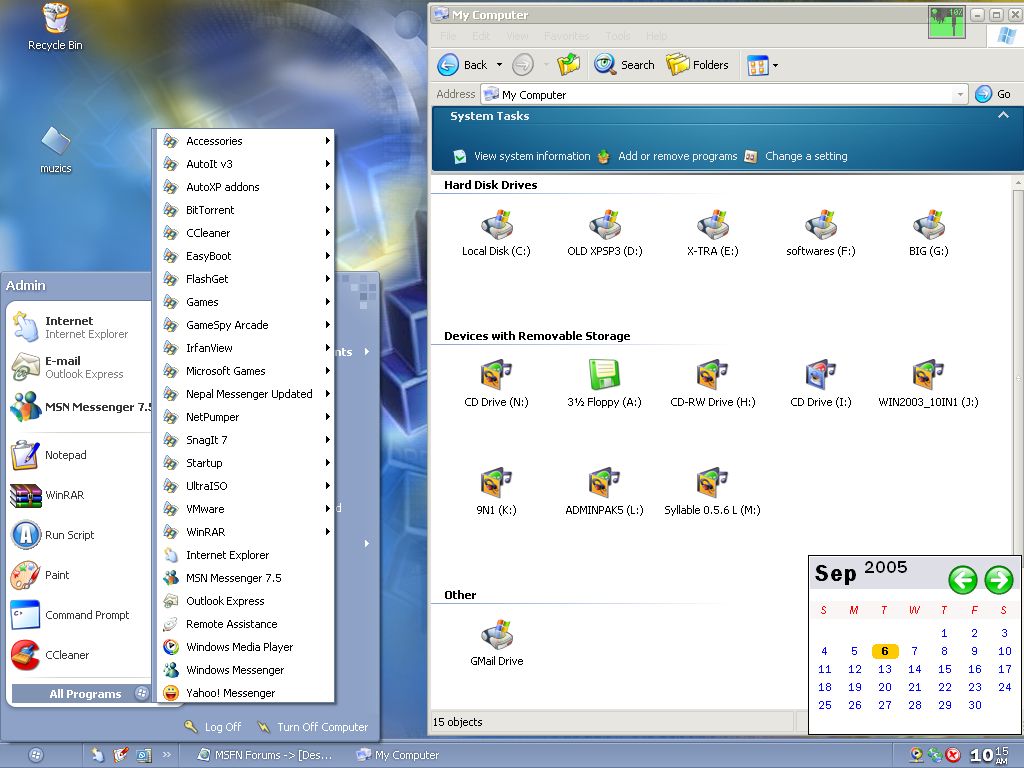Click Log Off in Start menu

point(213,727)
